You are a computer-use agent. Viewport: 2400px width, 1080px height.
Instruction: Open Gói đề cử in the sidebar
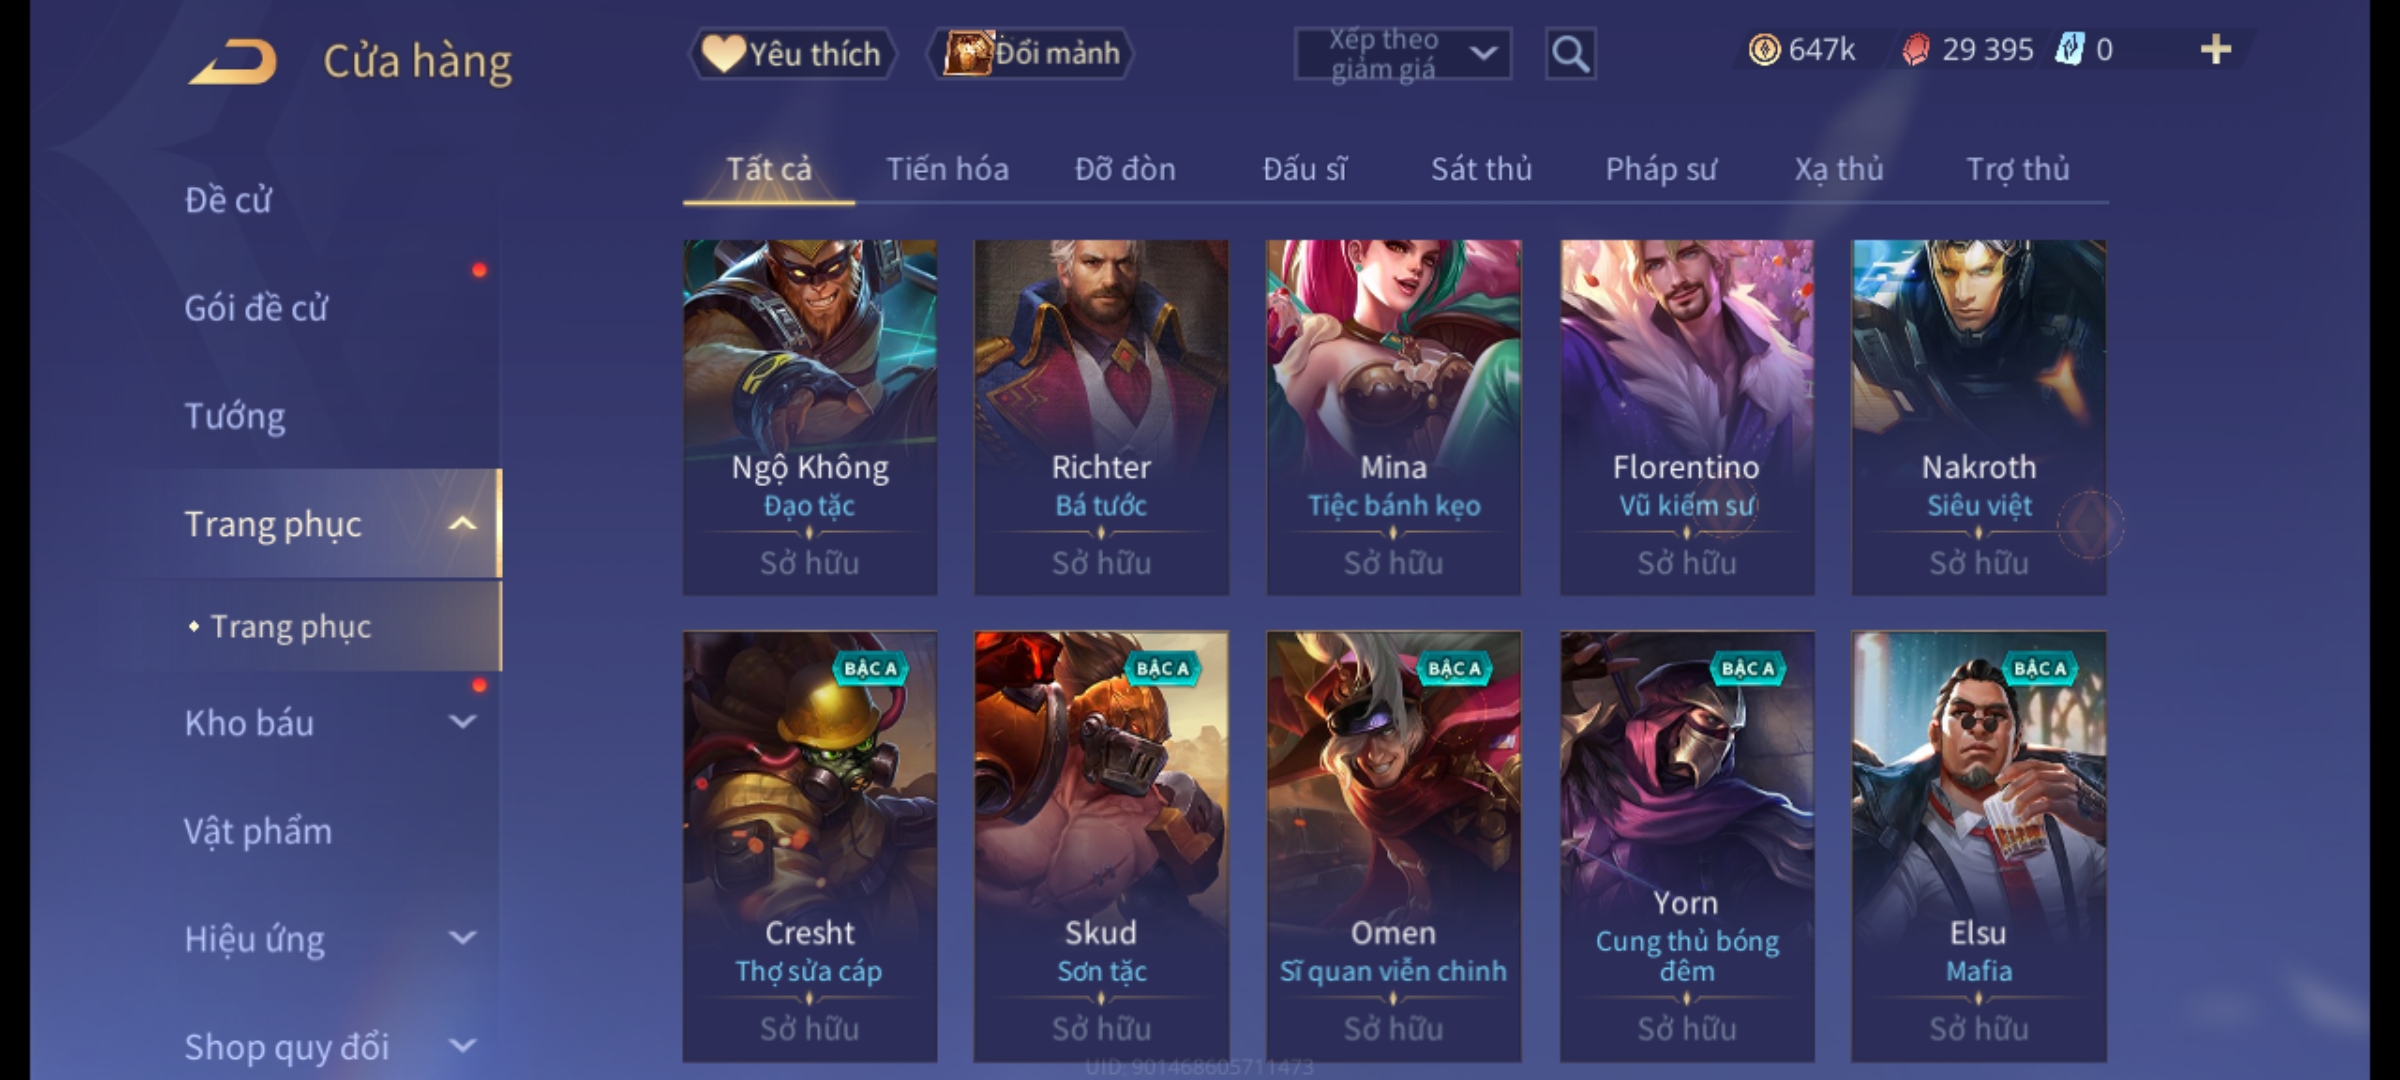pyautogui.click(x=256, y=308)
